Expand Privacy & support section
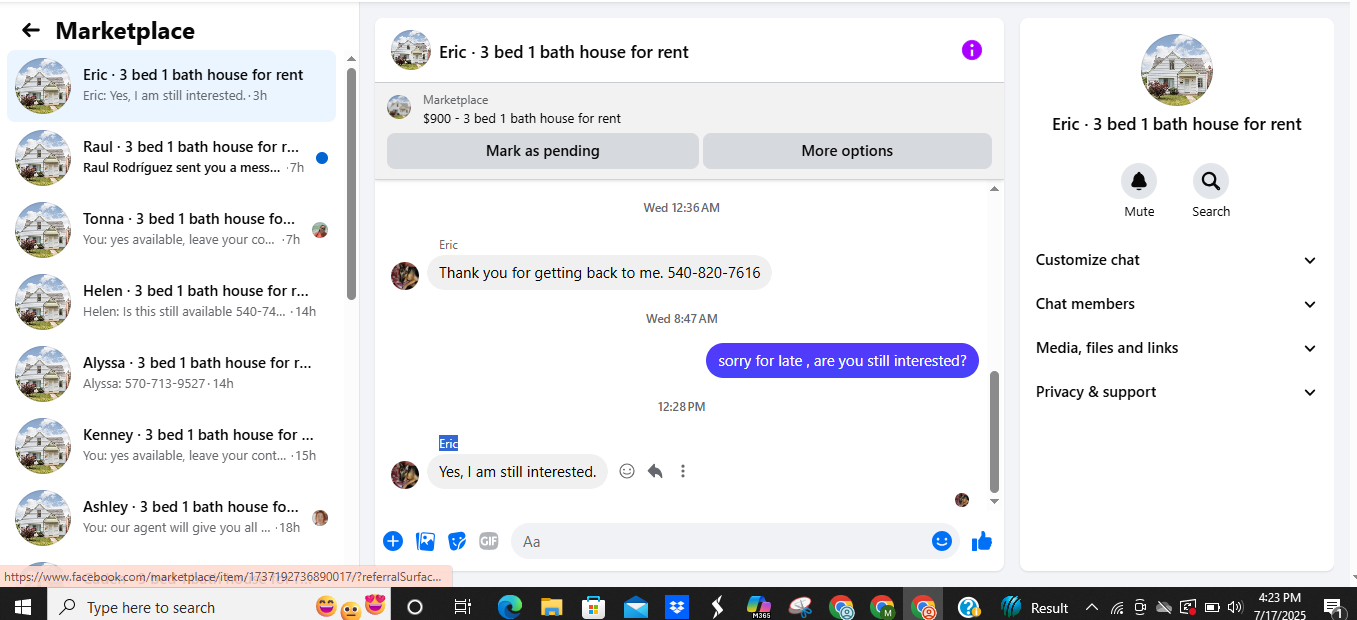The height and width of the screenshot is (620, 1357). point(1176,392)
